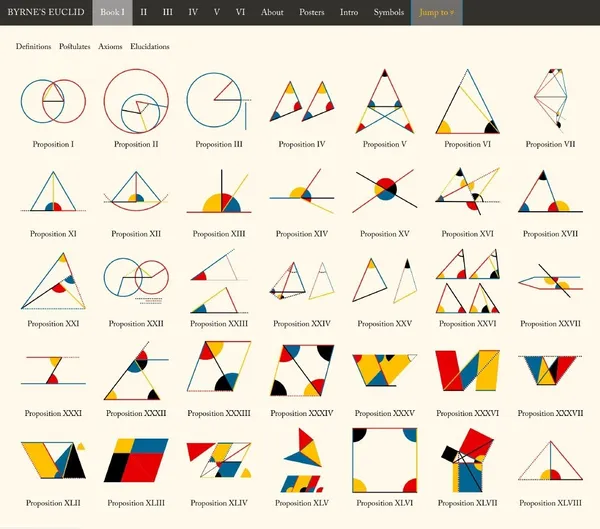Viewport: 600px width, 529px height.
Task: Open the Intro page
Action: click(x=349, y=12)
